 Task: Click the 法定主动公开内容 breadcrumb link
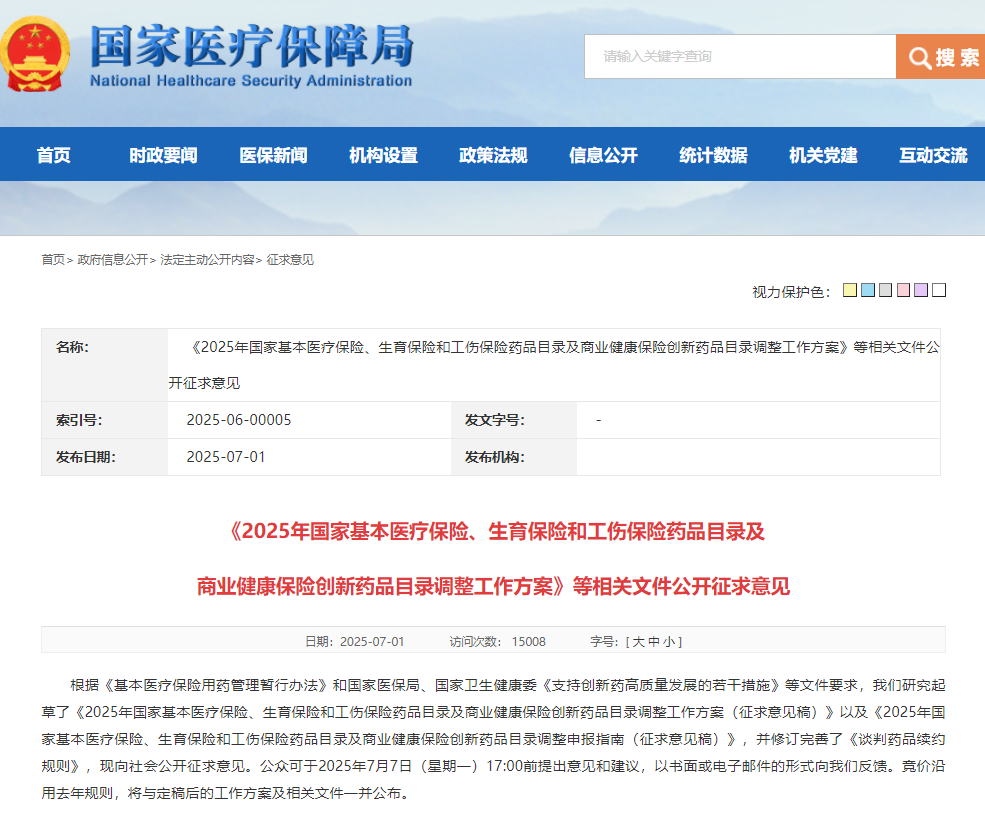point(207,260)
